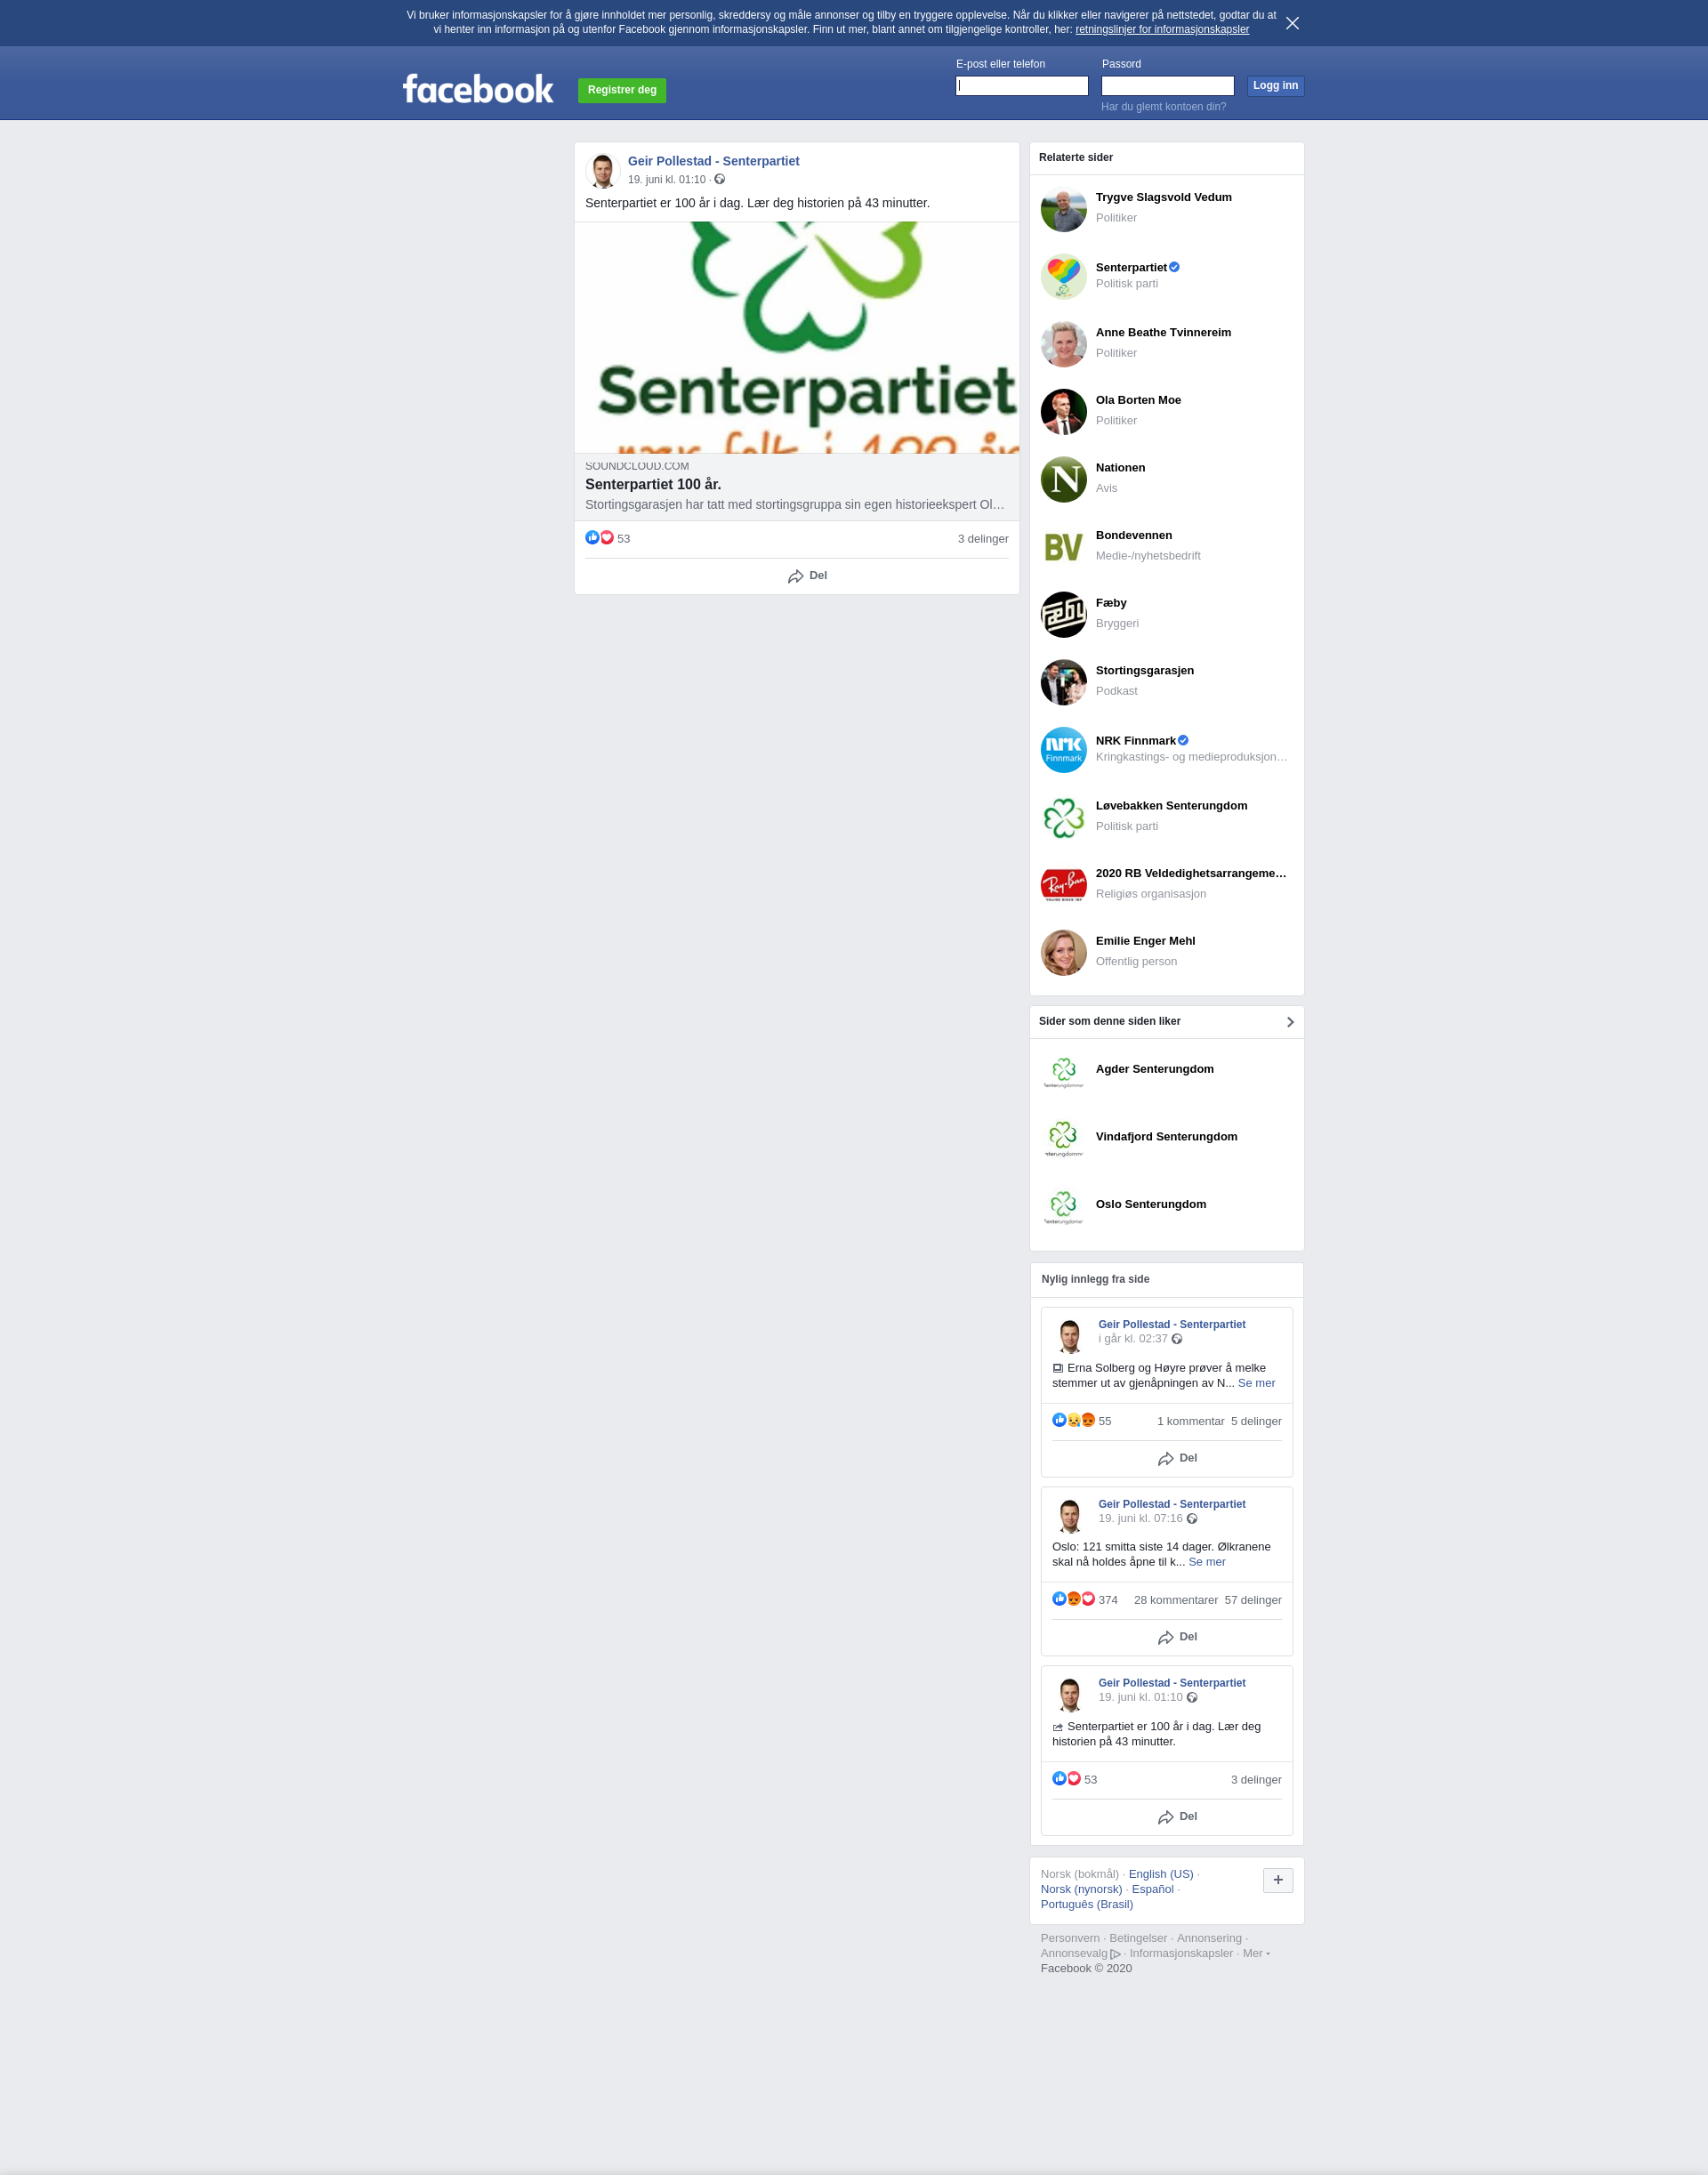Switch the language to English (US)
This screenshot has width=1708, height=2175.
point(1160,1874)
